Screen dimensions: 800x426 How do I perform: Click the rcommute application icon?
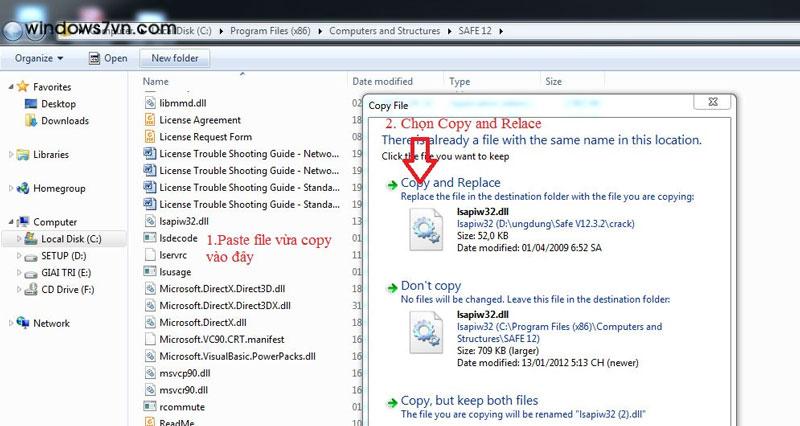click(149, 406)
